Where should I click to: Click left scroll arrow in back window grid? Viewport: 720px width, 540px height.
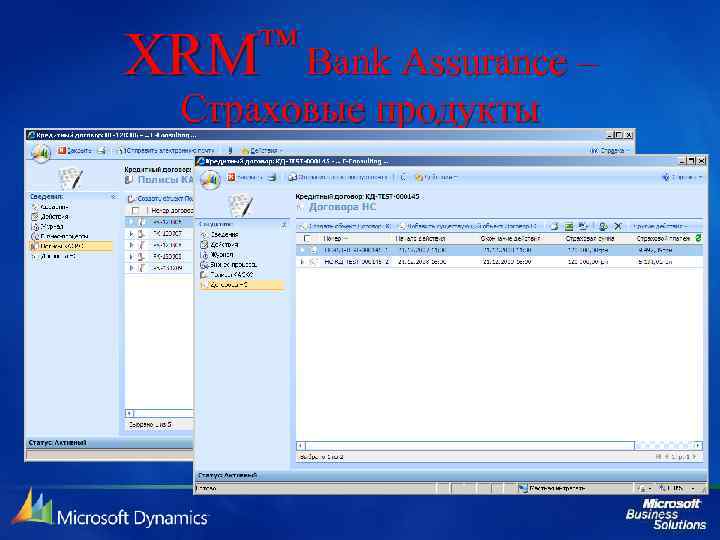130,413
